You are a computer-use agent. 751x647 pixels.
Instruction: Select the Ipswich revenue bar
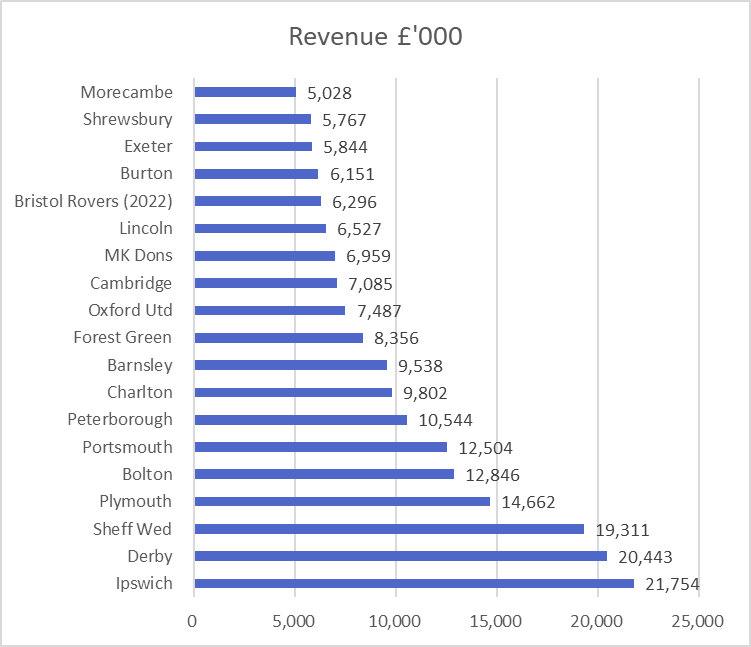[413, 583]
